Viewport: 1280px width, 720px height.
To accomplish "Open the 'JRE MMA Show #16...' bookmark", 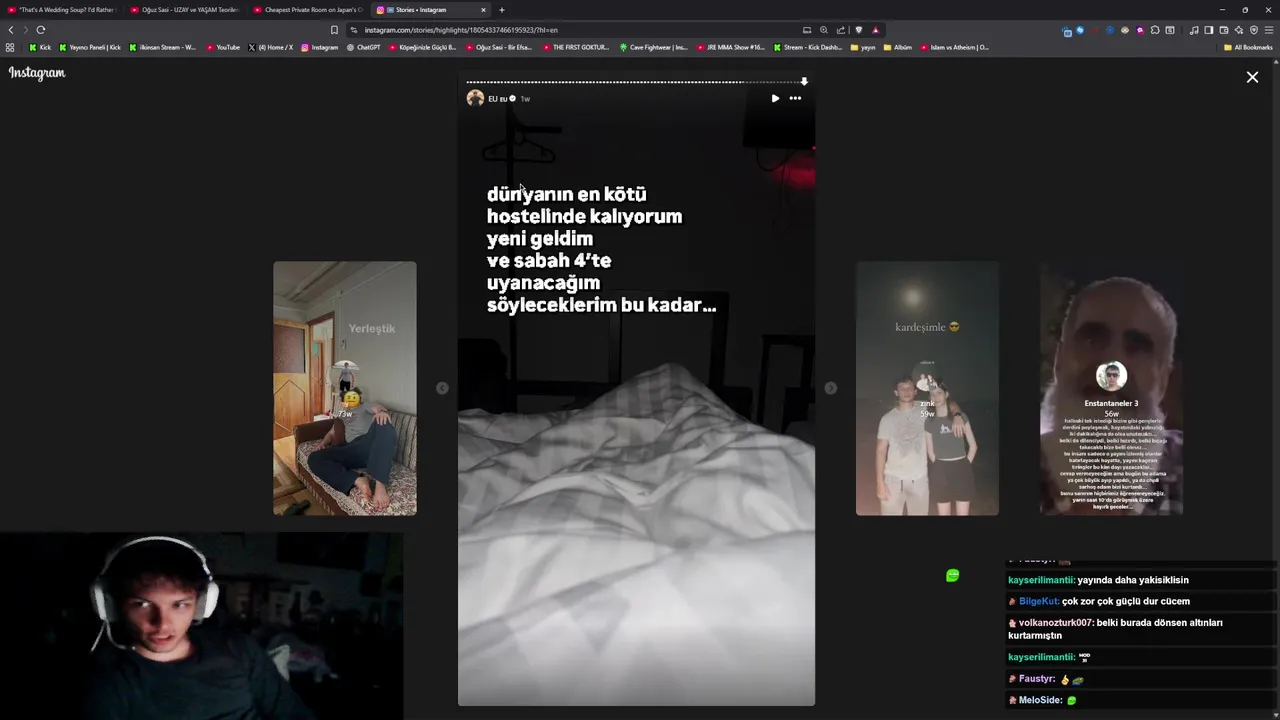I will pos(730,47).
